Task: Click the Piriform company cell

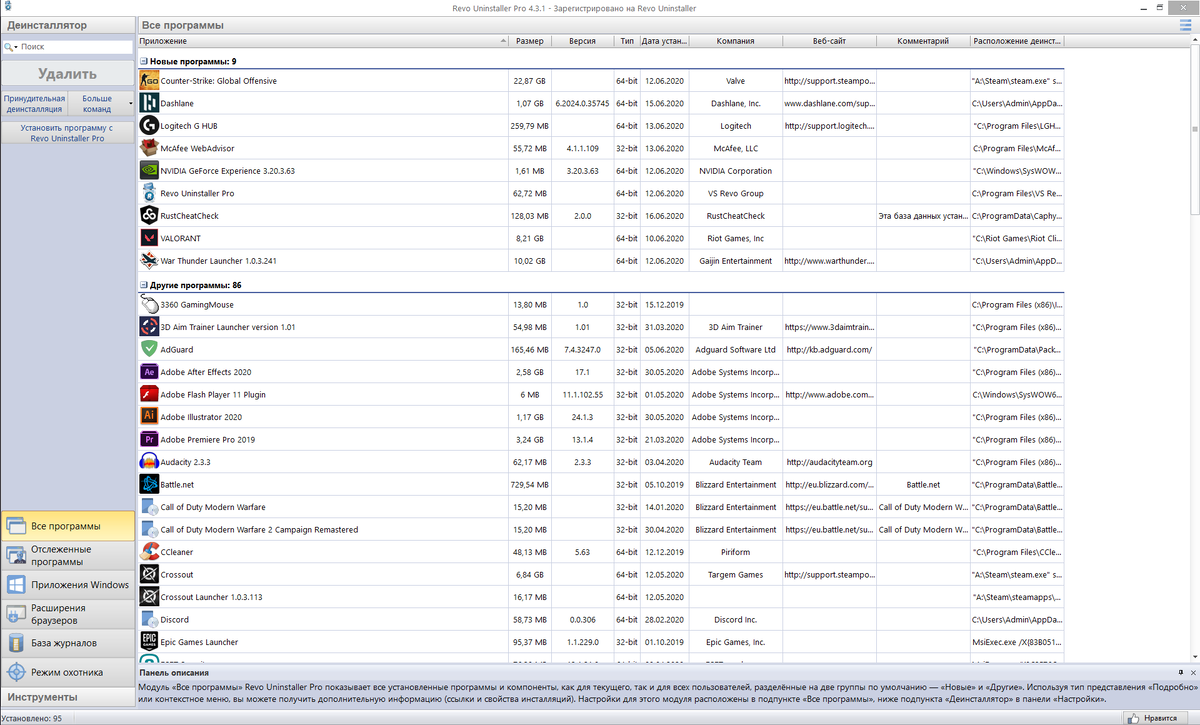Action: pos(735,552)
